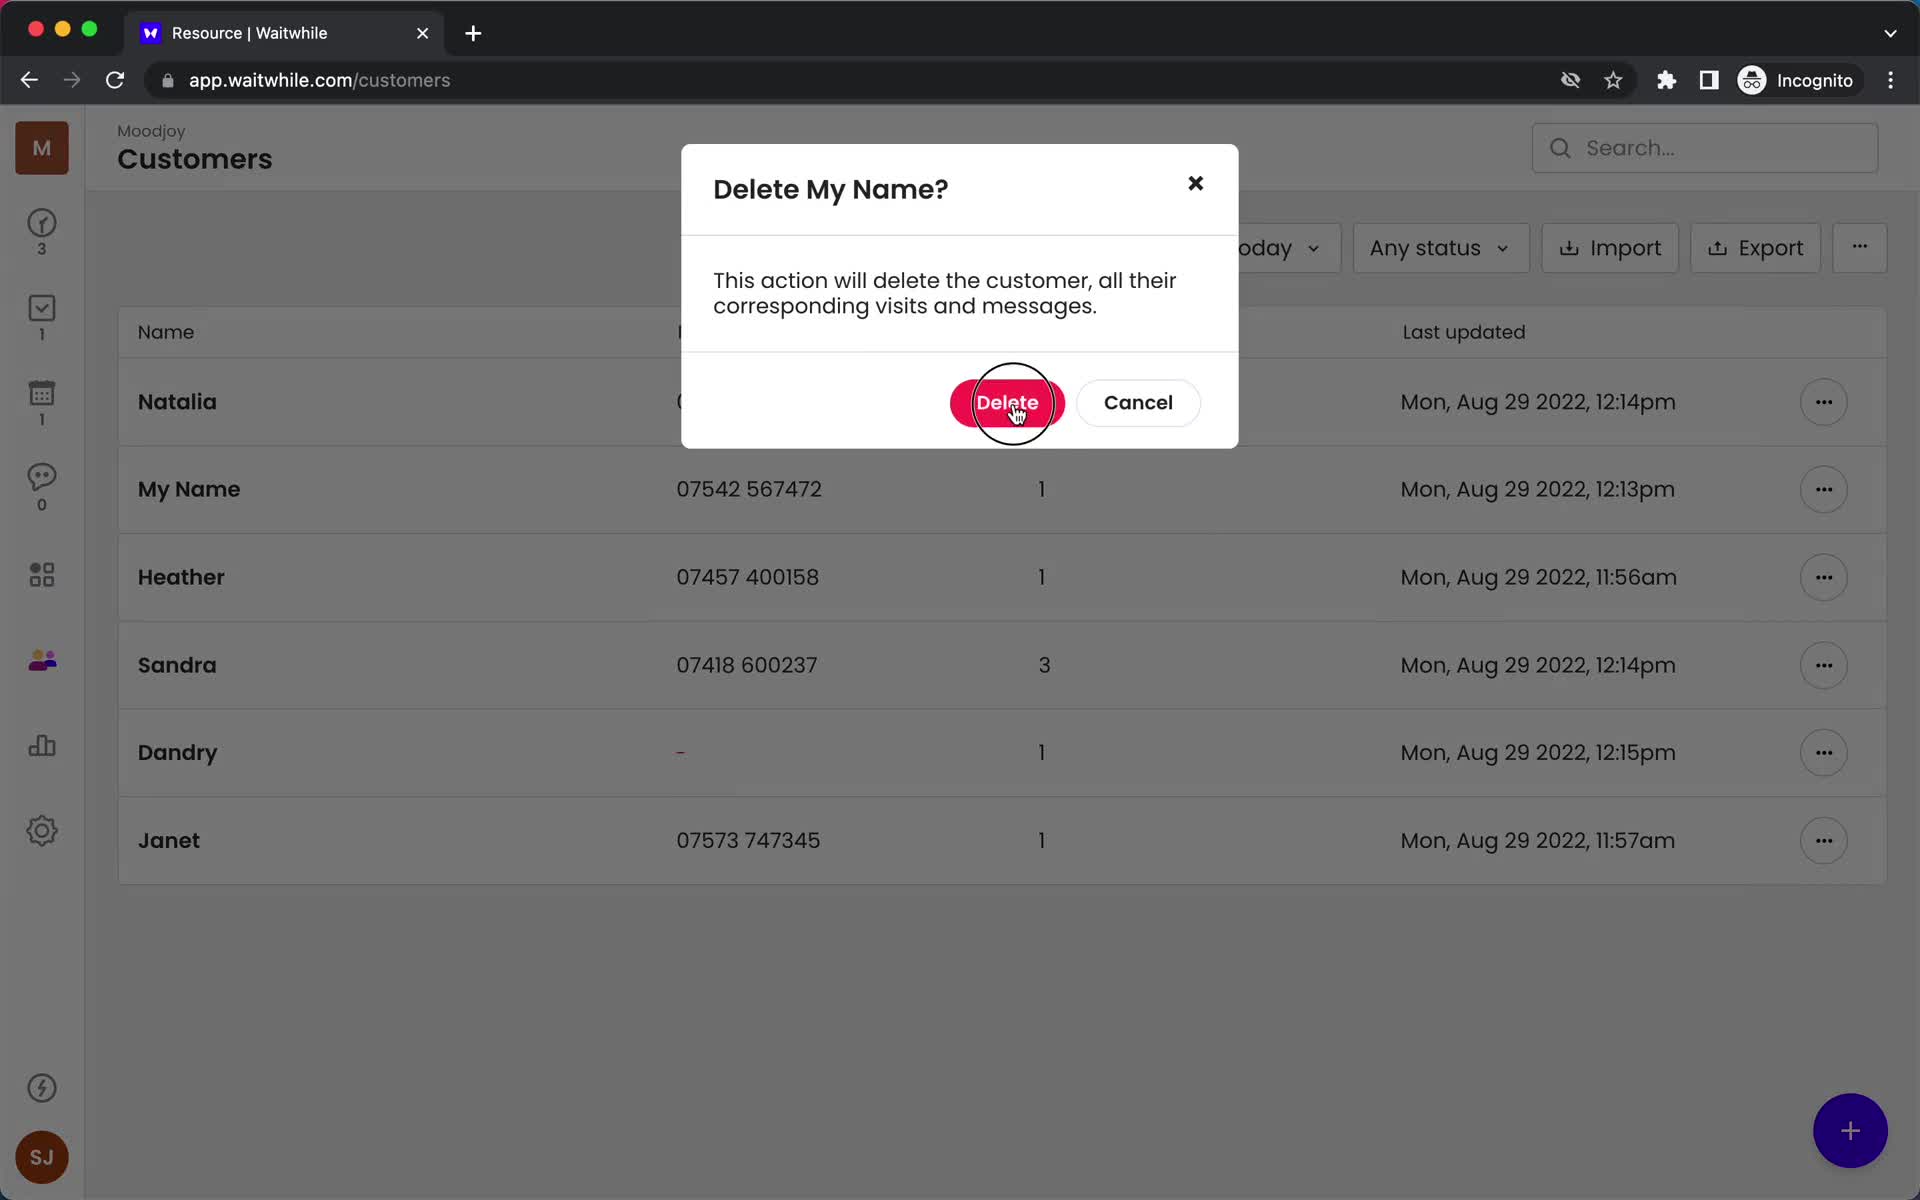This screenshot has height=1200, width=1920.
Task: Close the delete dialog with X icon
Action: [x=1195, y=183]
